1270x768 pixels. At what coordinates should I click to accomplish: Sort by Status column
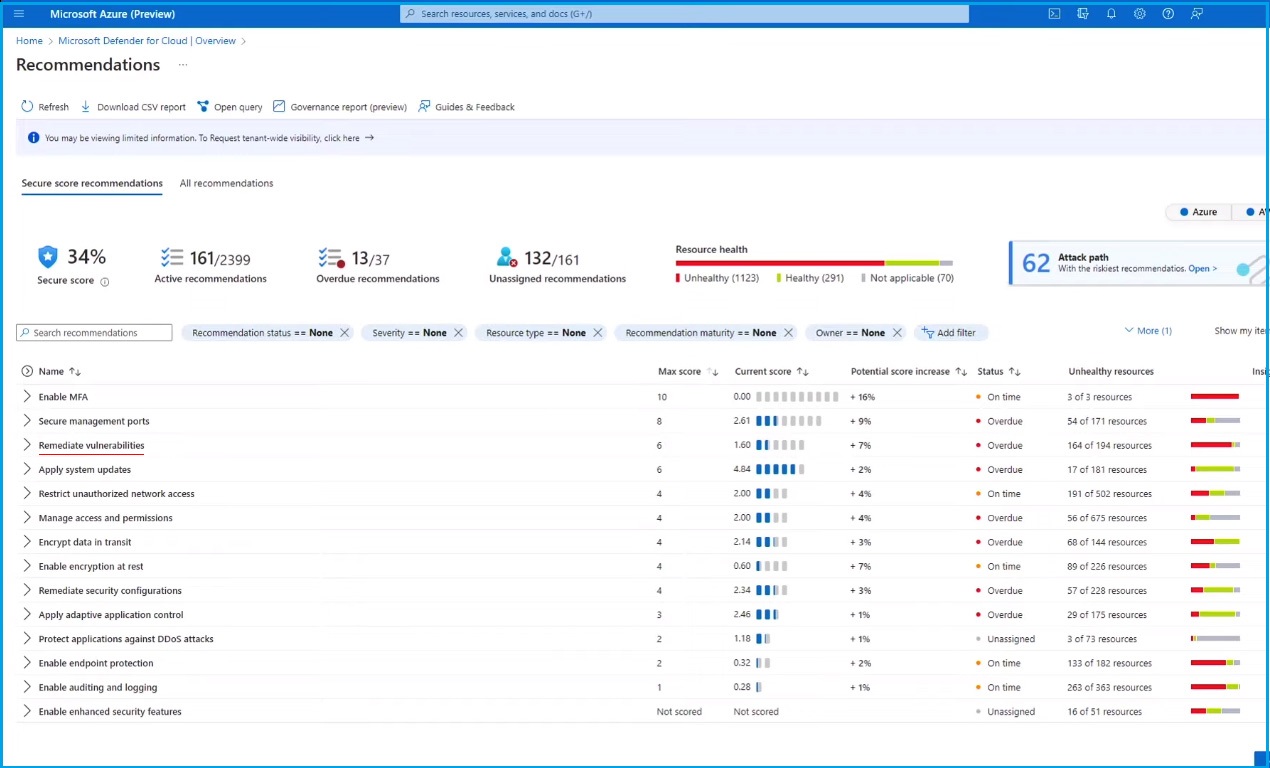998,371
